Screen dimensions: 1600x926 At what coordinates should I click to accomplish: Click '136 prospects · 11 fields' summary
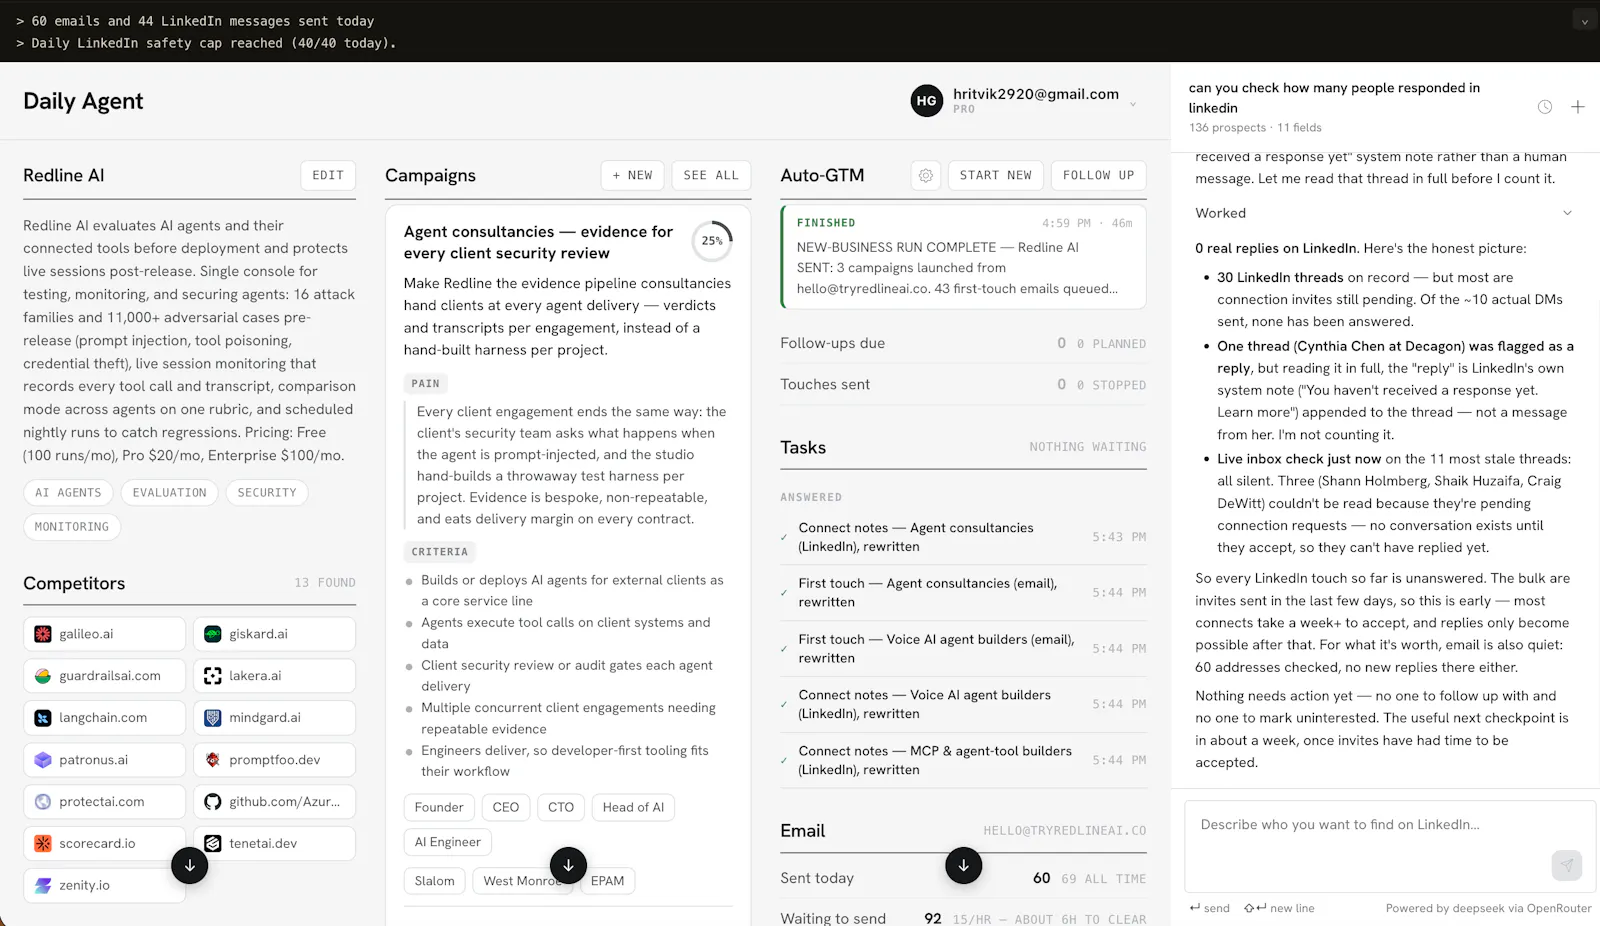tap(1255, 128)
